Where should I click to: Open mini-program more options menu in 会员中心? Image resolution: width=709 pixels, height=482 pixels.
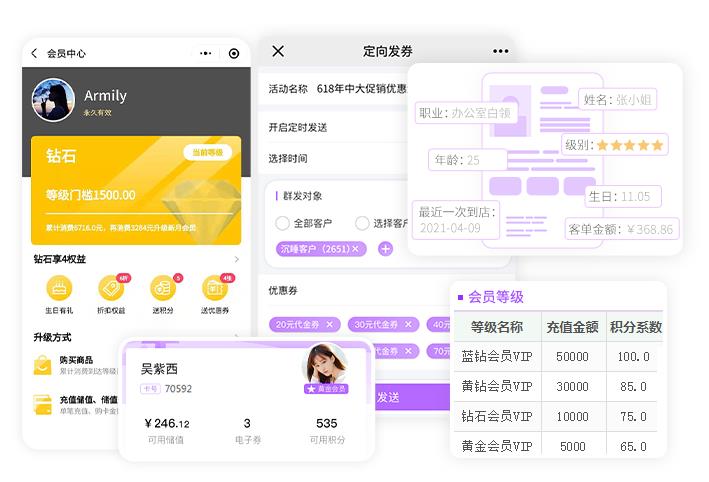pos(205,54)
